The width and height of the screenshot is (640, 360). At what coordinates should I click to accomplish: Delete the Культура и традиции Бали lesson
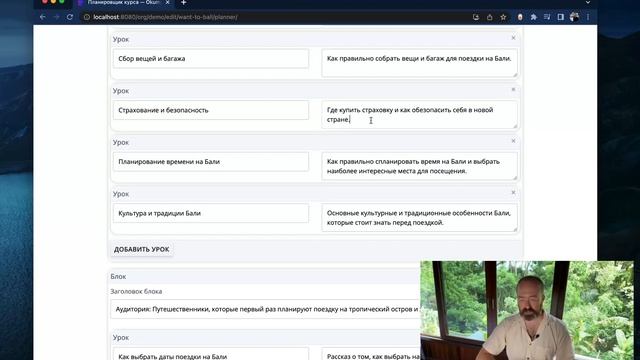click(x=513, y=192)
